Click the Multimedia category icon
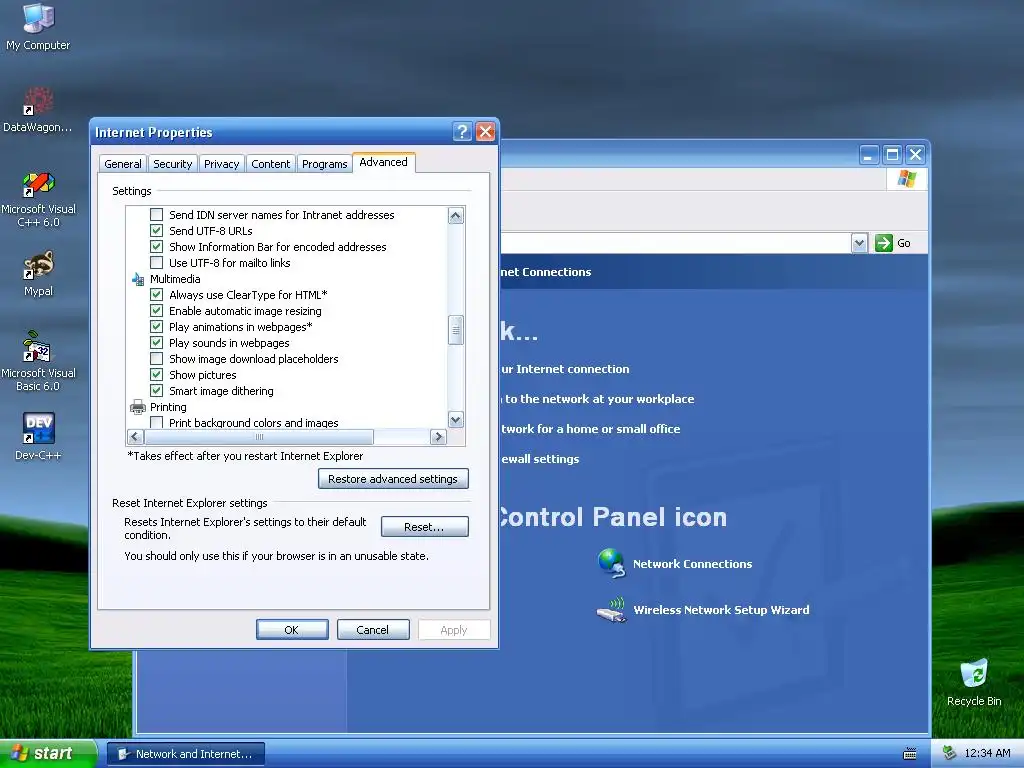The height and width of the screenshot is (768, 1024). click(138, 279)
